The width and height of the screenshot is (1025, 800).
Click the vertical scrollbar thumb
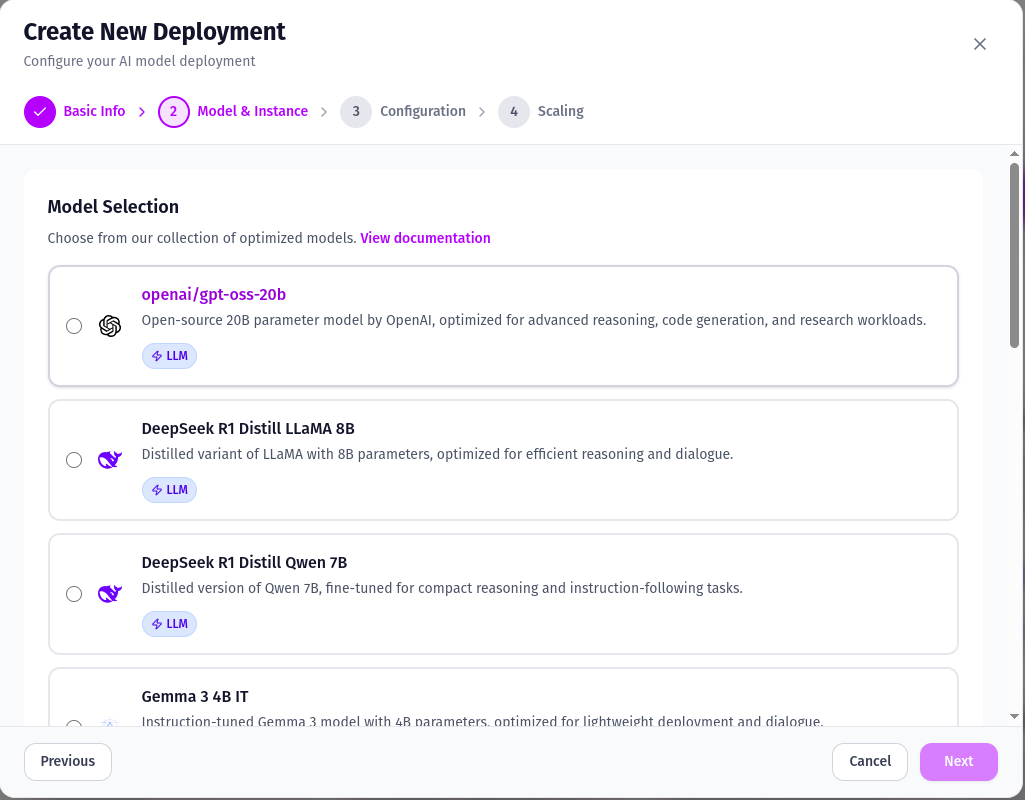tap(1014, 256)
